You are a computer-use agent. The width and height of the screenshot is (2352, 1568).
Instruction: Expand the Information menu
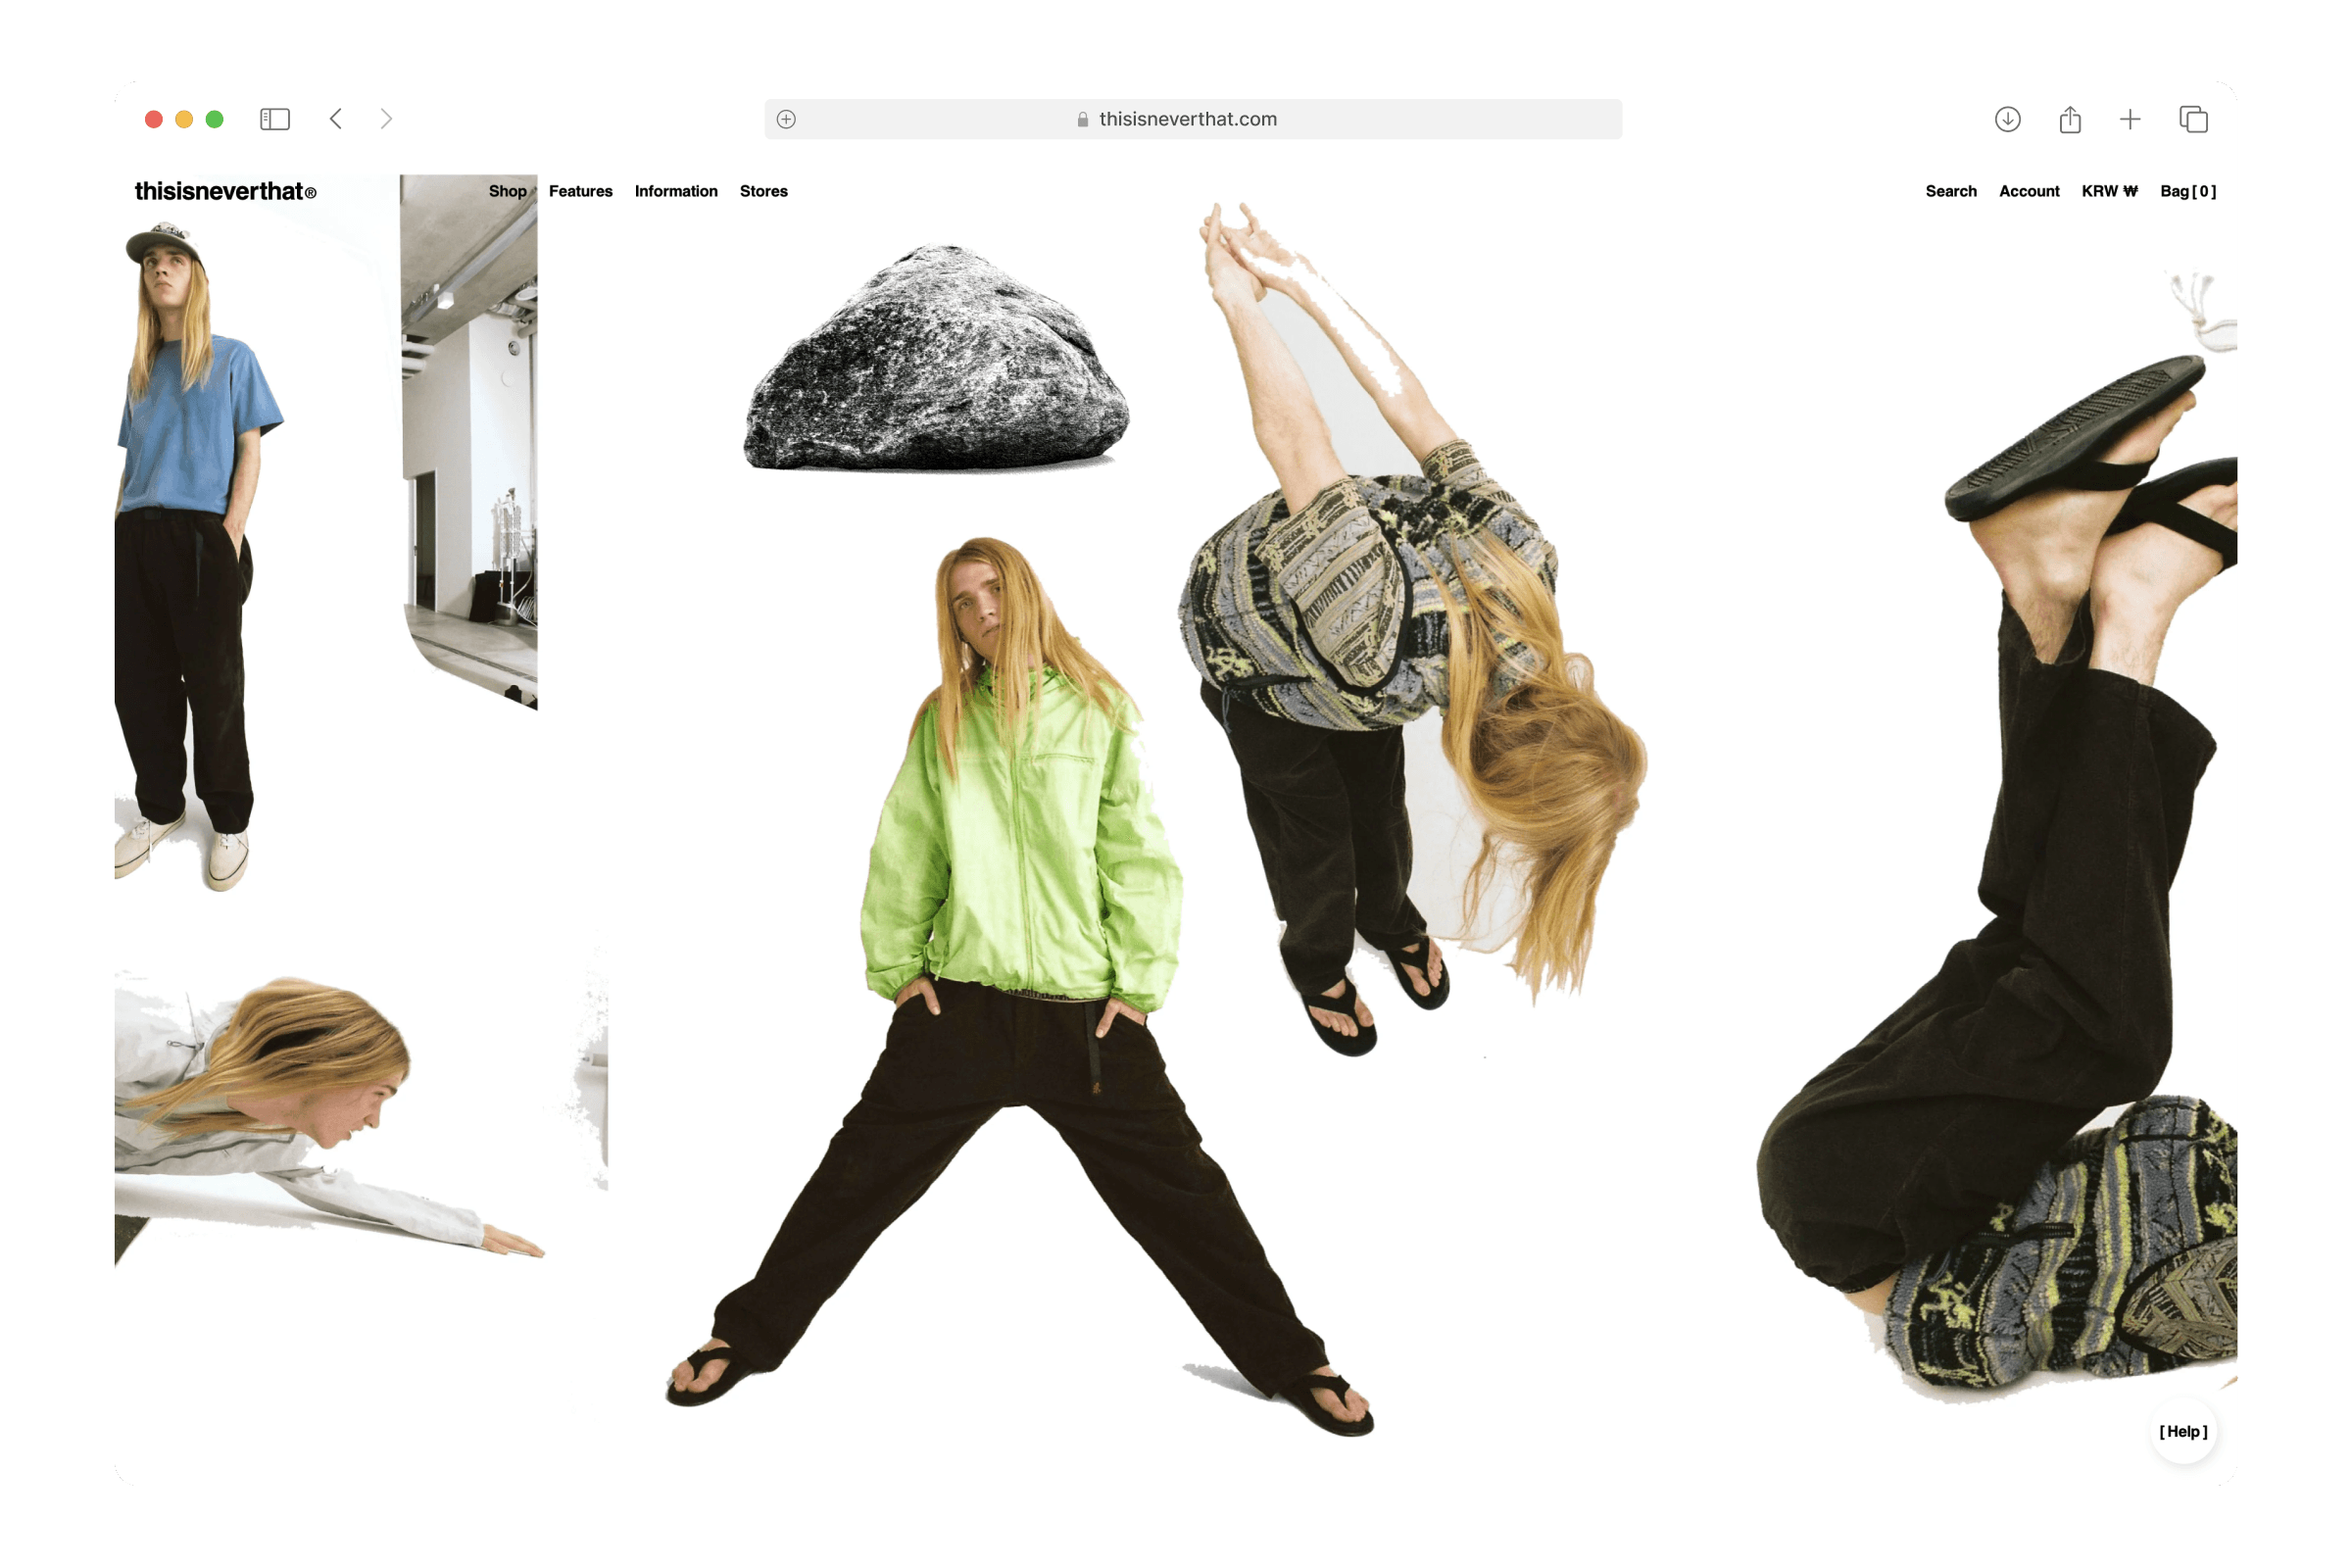point(676,191)
